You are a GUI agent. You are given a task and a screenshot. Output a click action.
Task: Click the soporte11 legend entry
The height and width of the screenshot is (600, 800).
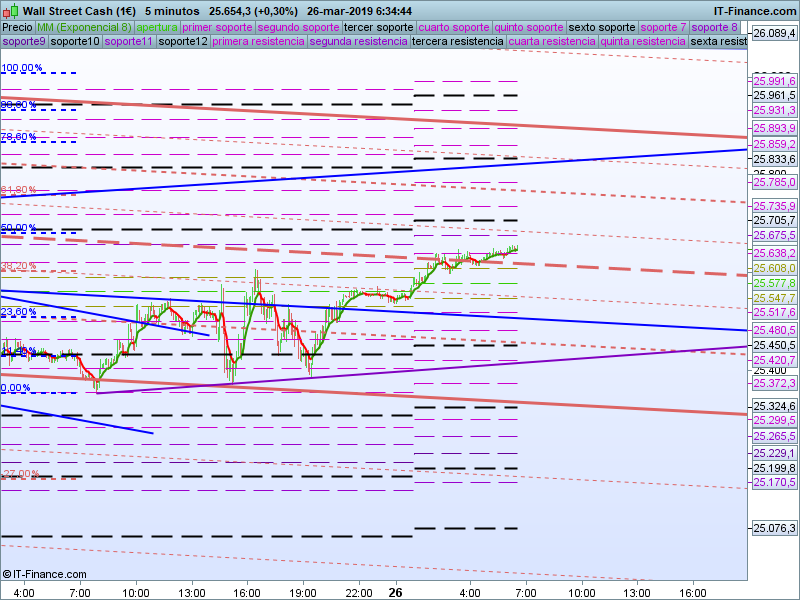pyautogui.click(x=129, y=41)
